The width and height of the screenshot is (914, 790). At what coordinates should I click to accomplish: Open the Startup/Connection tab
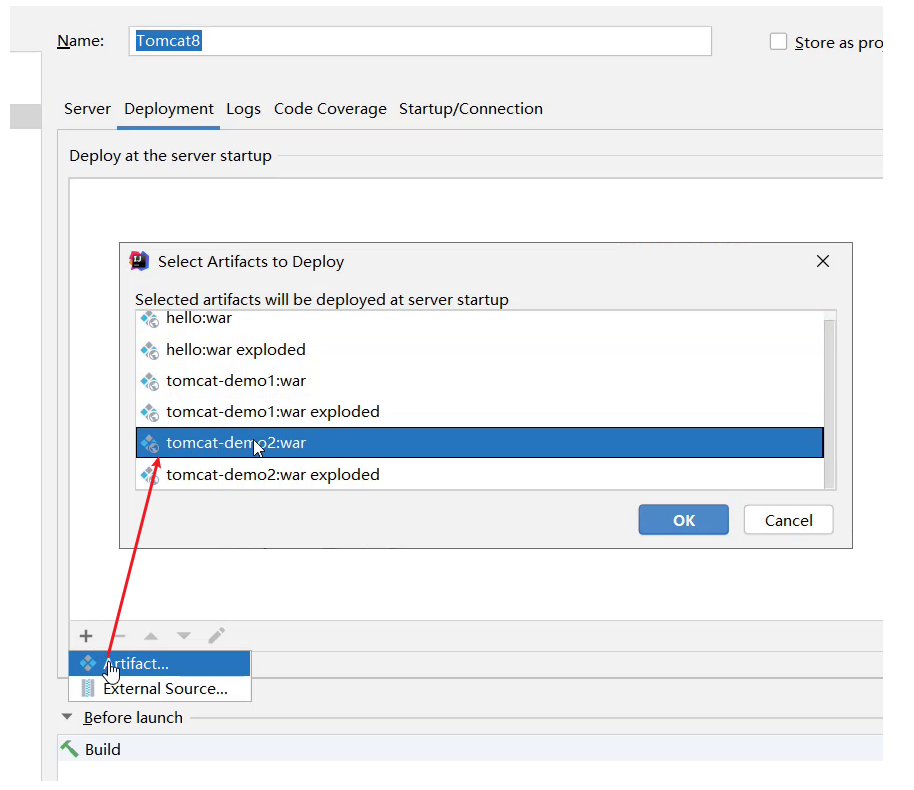[470, 109]
